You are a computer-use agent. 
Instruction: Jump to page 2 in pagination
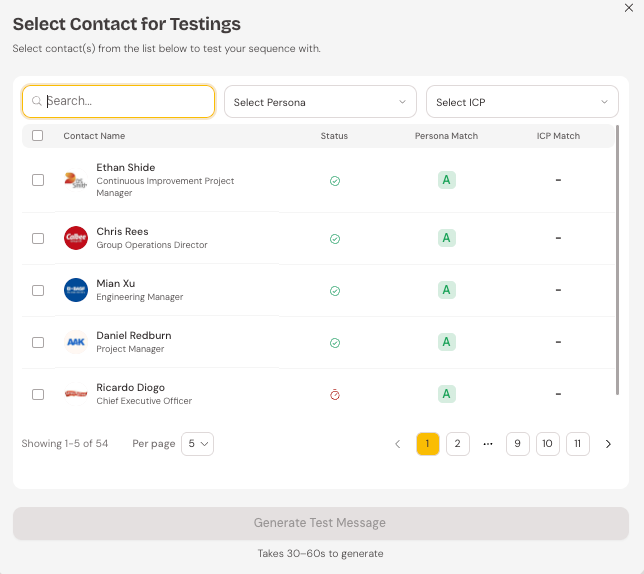457,444
